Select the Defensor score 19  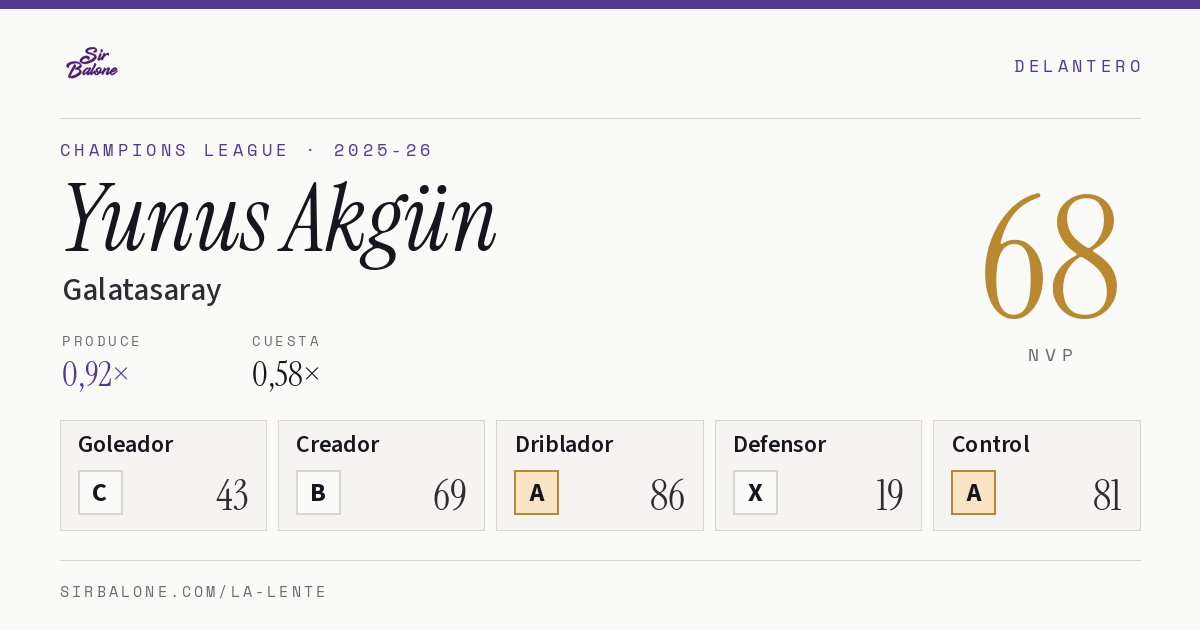889,494
